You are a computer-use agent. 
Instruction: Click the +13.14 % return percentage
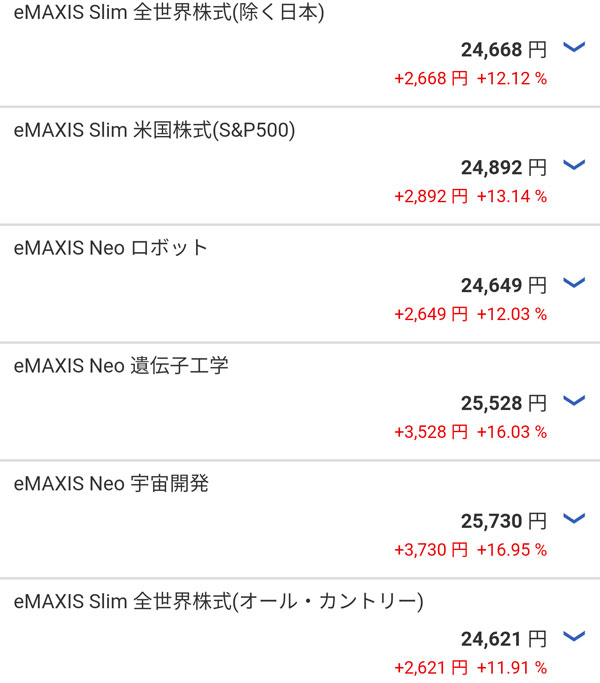[512, 196]
